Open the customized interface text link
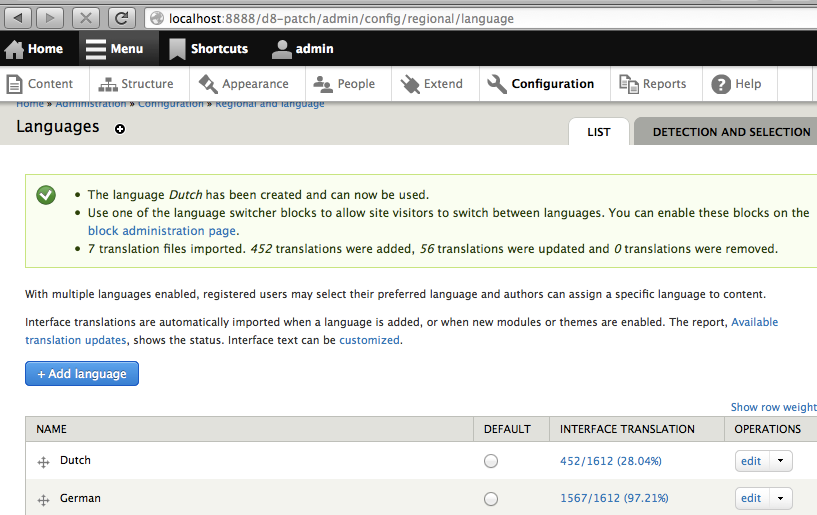The width and height of the screenshot is (817, 515). [369, 340]
